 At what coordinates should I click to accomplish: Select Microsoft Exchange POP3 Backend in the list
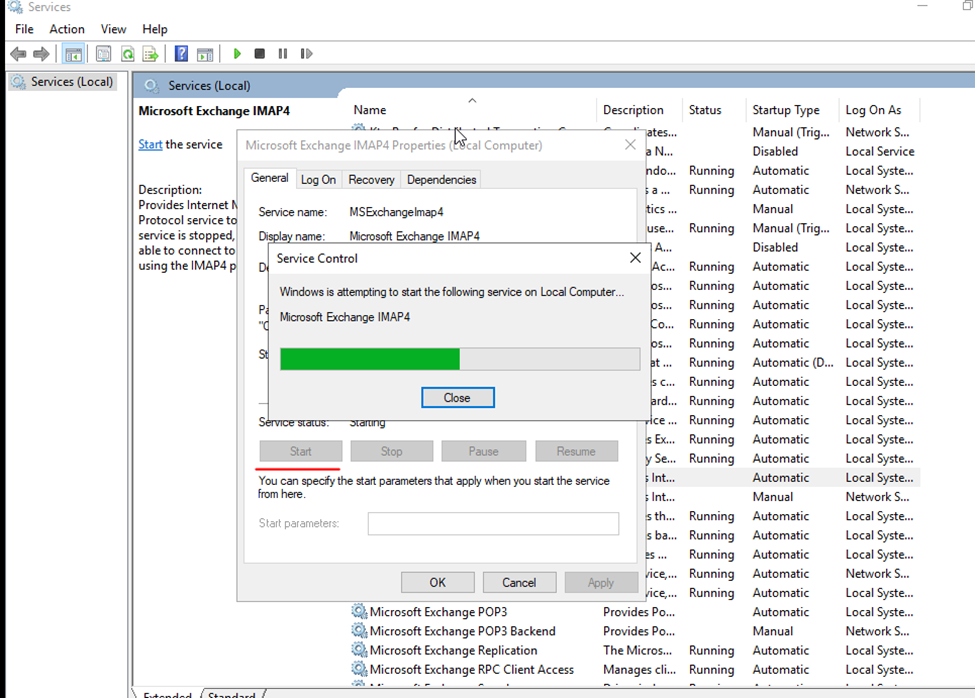[x=461, y=631]
